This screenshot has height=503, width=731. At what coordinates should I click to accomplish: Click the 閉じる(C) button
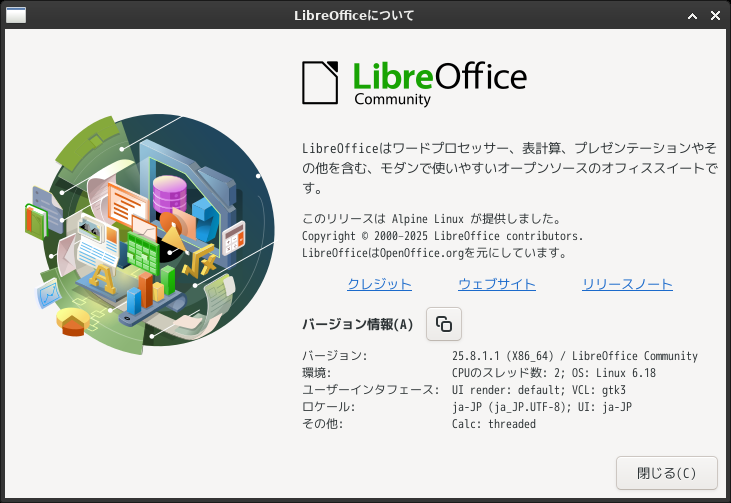point(667,473)
